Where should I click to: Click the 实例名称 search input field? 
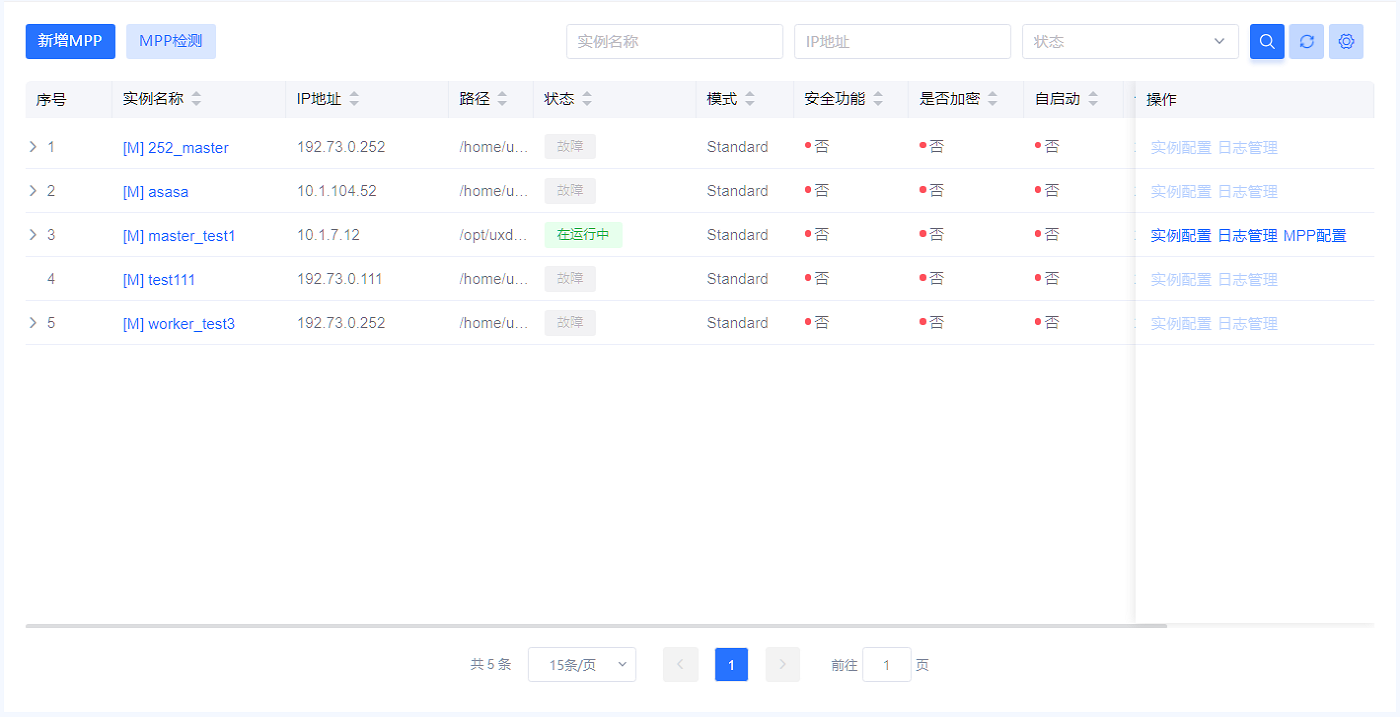pyautogui.click(x=674, y=42)
